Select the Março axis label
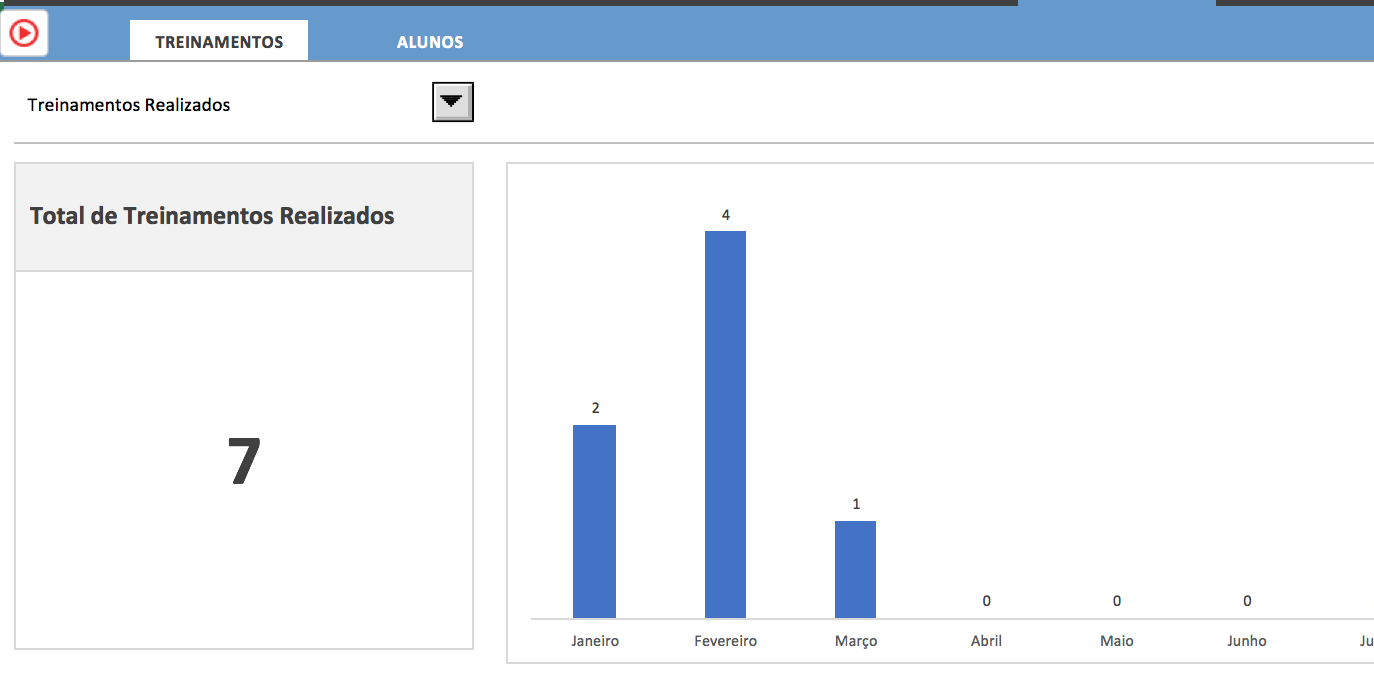 (856, 641)
